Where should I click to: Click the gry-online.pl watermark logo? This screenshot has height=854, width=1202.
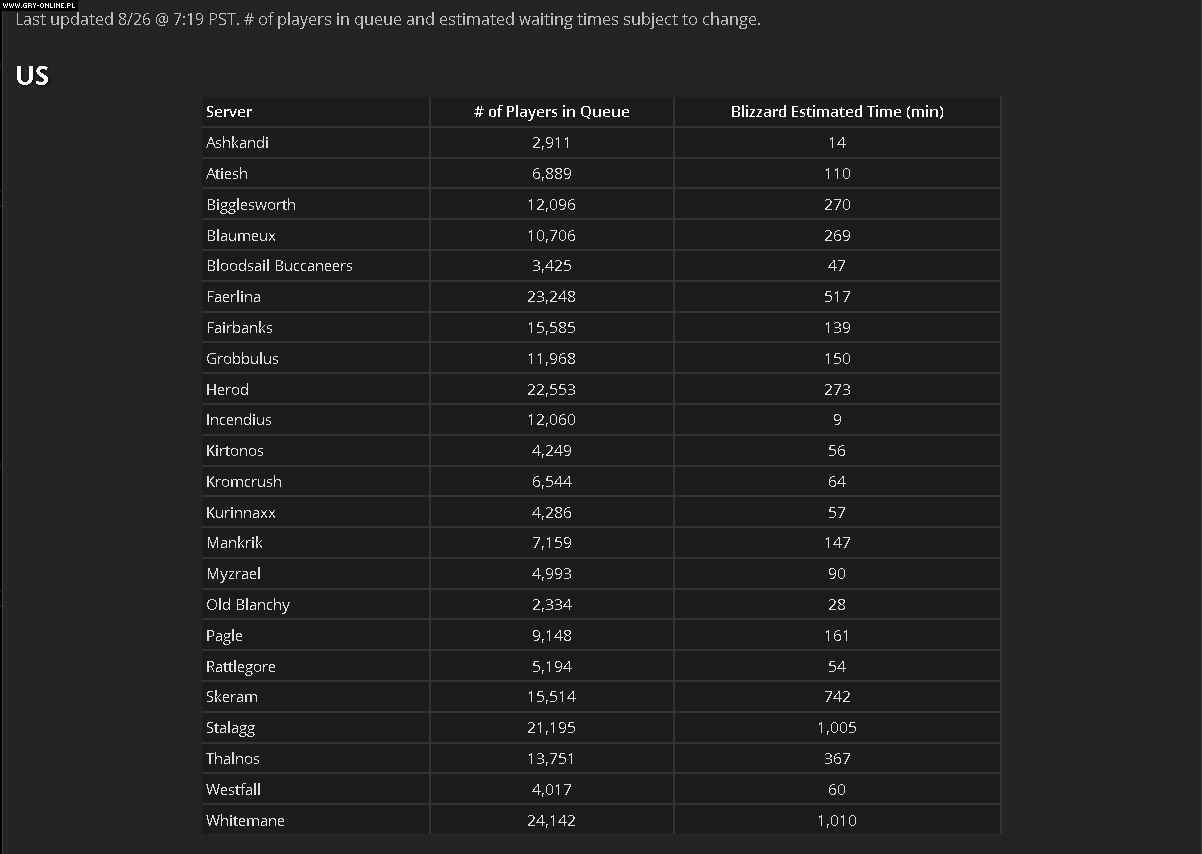pyautogui.click(x=38, y=5)
